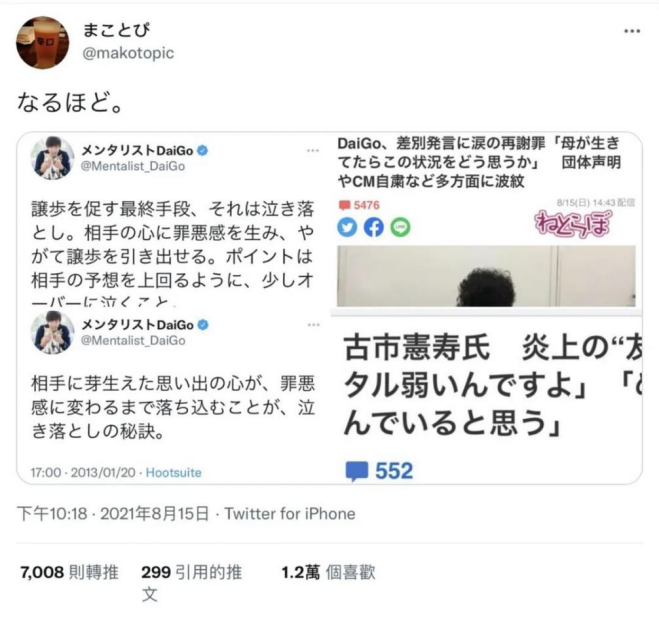Open more options on upper DaiGo tweet
Image resolution: width=659 pixels, height=622 pixels.
point(313,150)
